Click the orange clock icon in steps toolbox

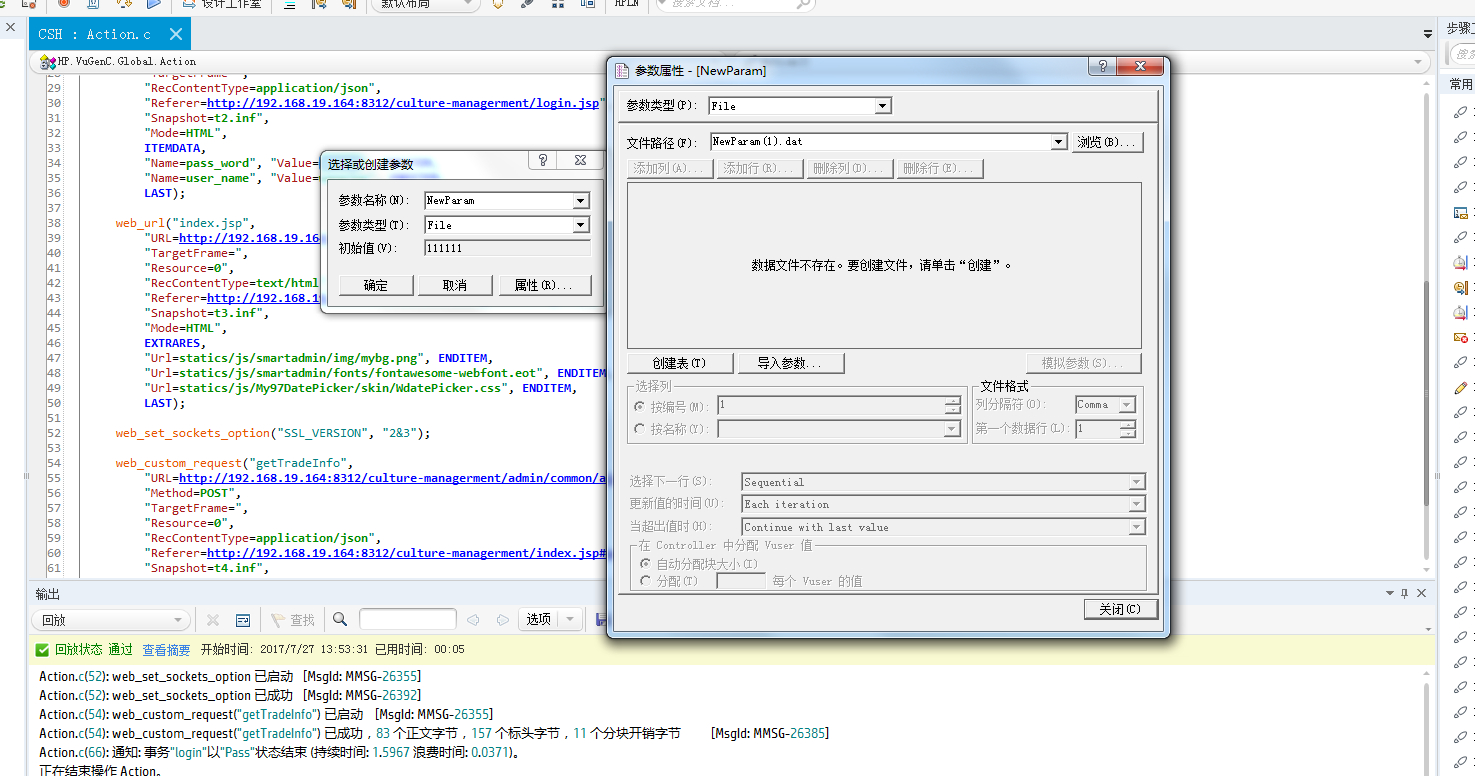pyautogui.click(x=1460, y=288)
